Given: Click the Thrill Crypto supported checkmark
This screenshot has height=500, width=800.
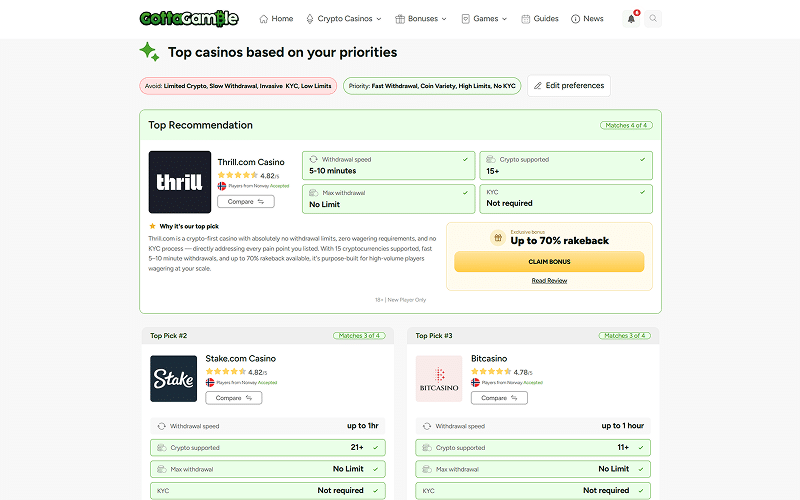Looking at the screenshot, I should 642,159.
